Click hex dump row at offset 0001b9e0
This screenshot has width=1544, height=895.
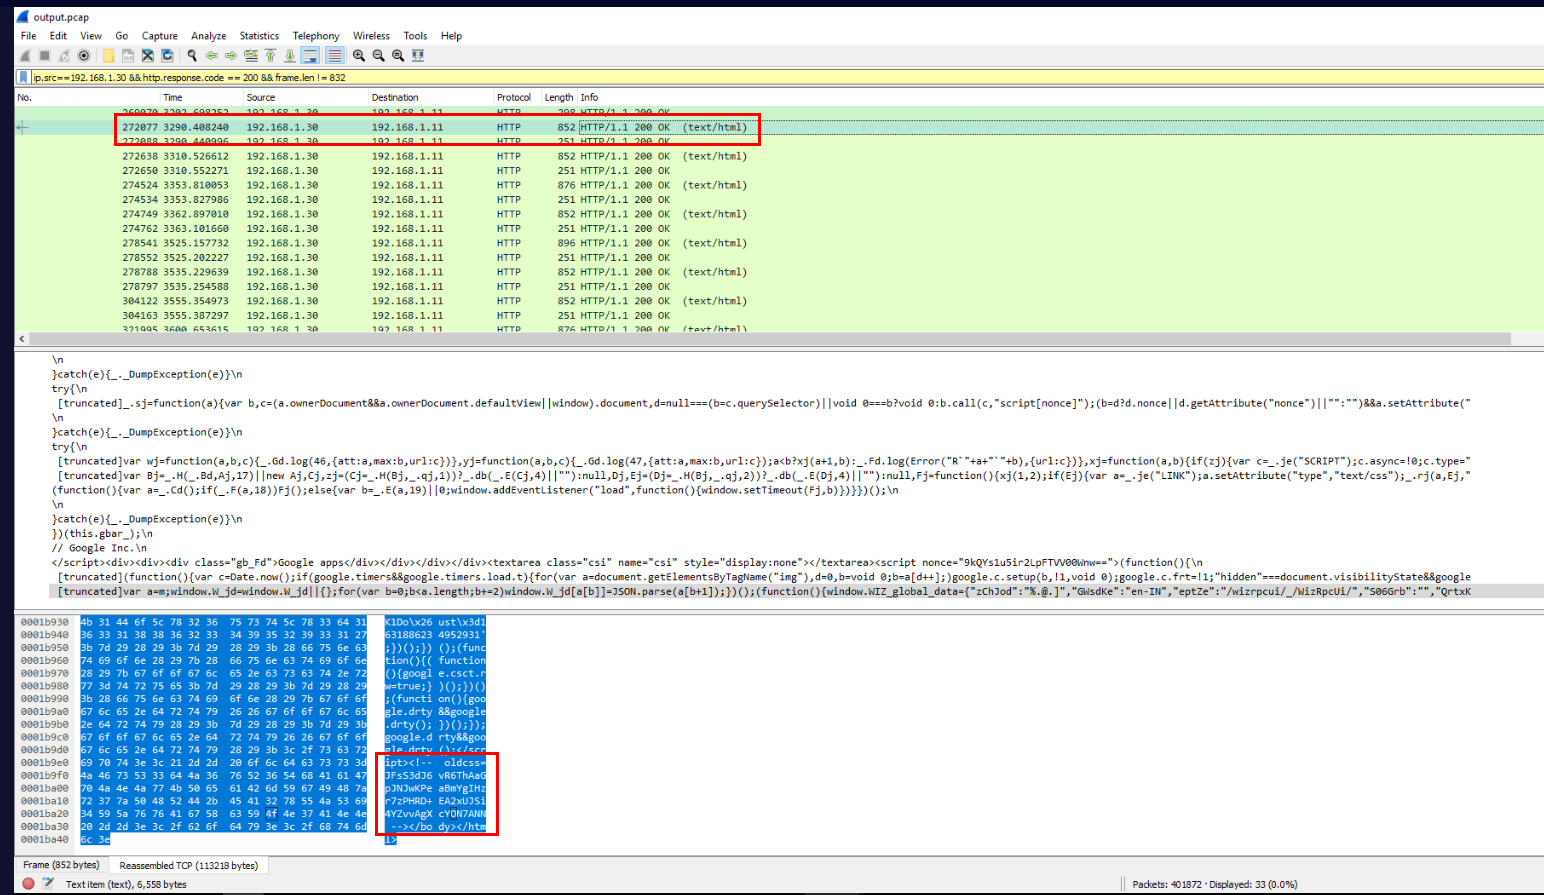253,762
